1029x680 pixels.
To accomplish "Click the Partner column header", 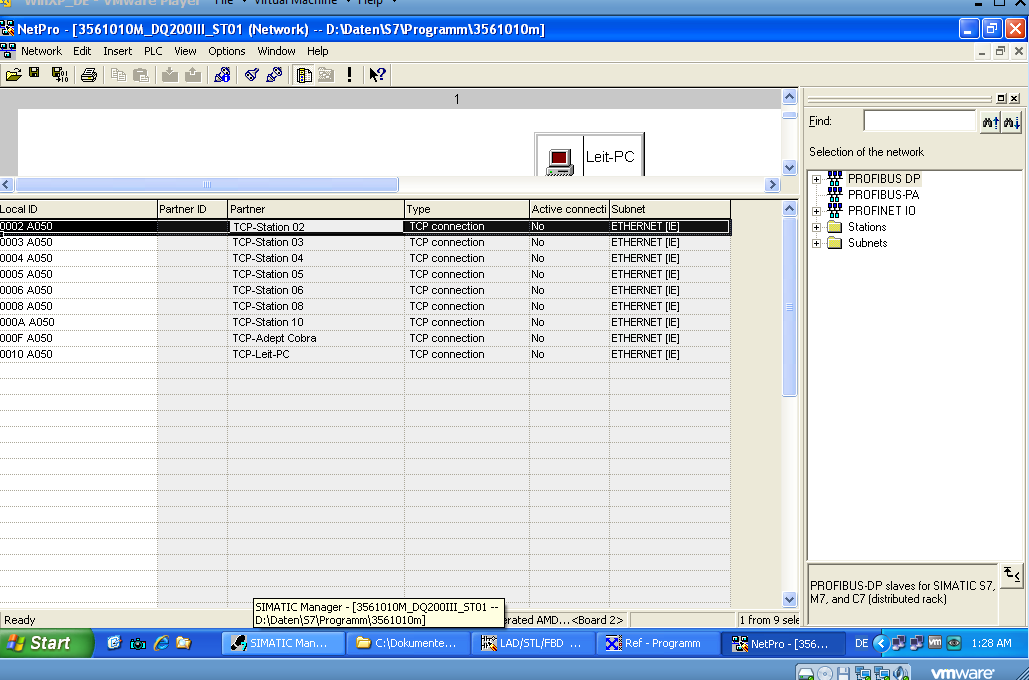I will point(316,209).
